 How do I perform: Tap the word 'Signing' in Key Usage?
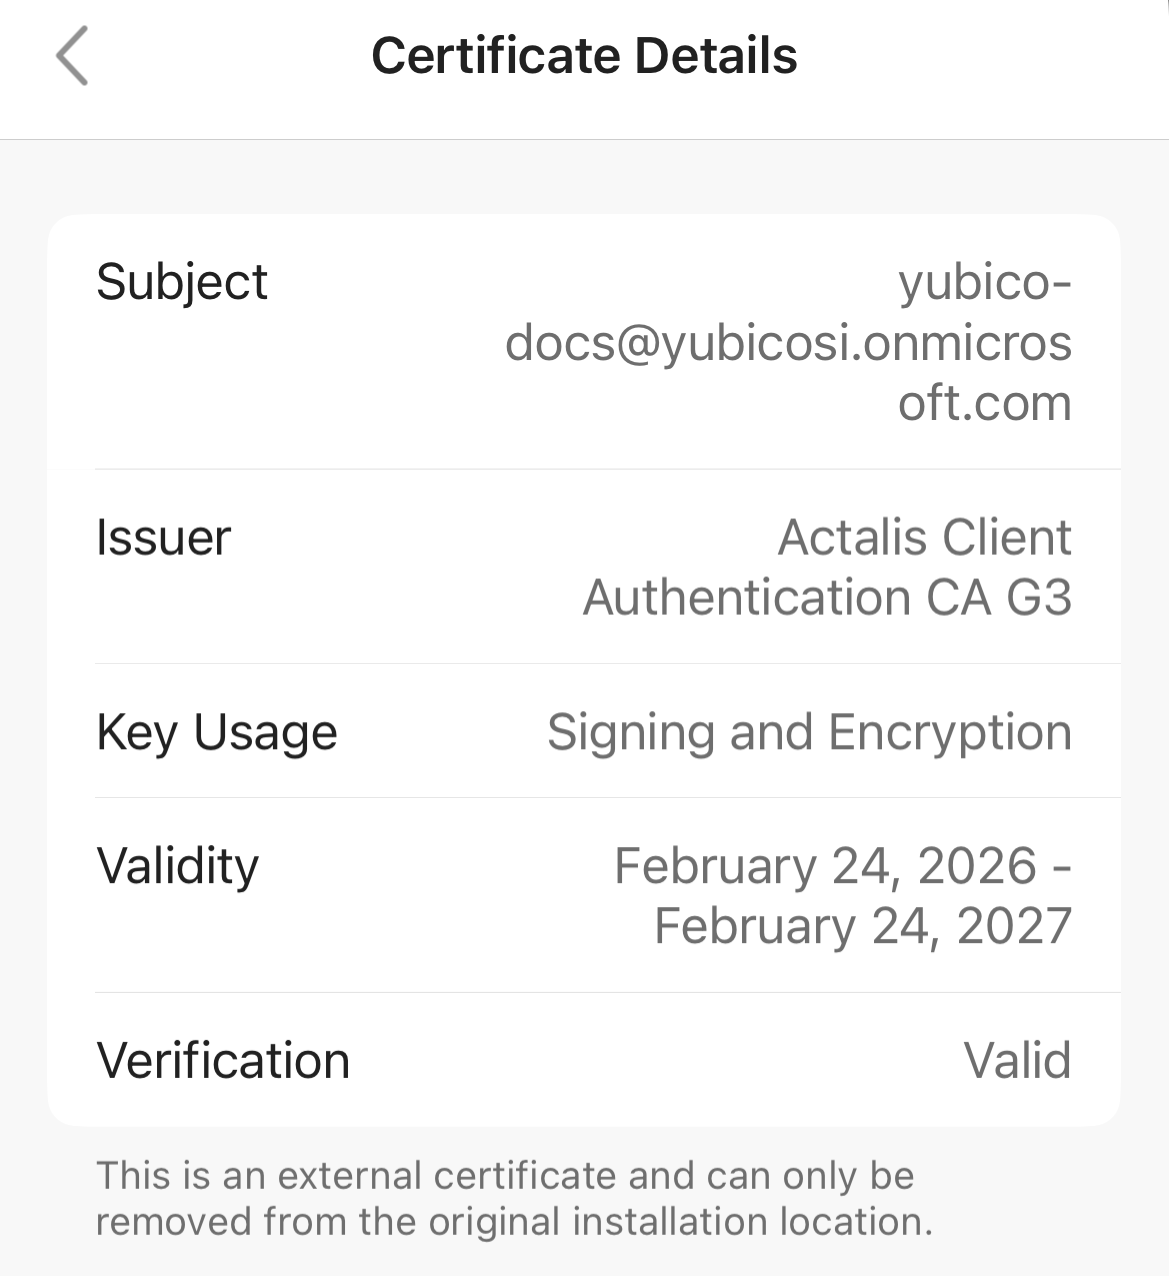(630, 733)
